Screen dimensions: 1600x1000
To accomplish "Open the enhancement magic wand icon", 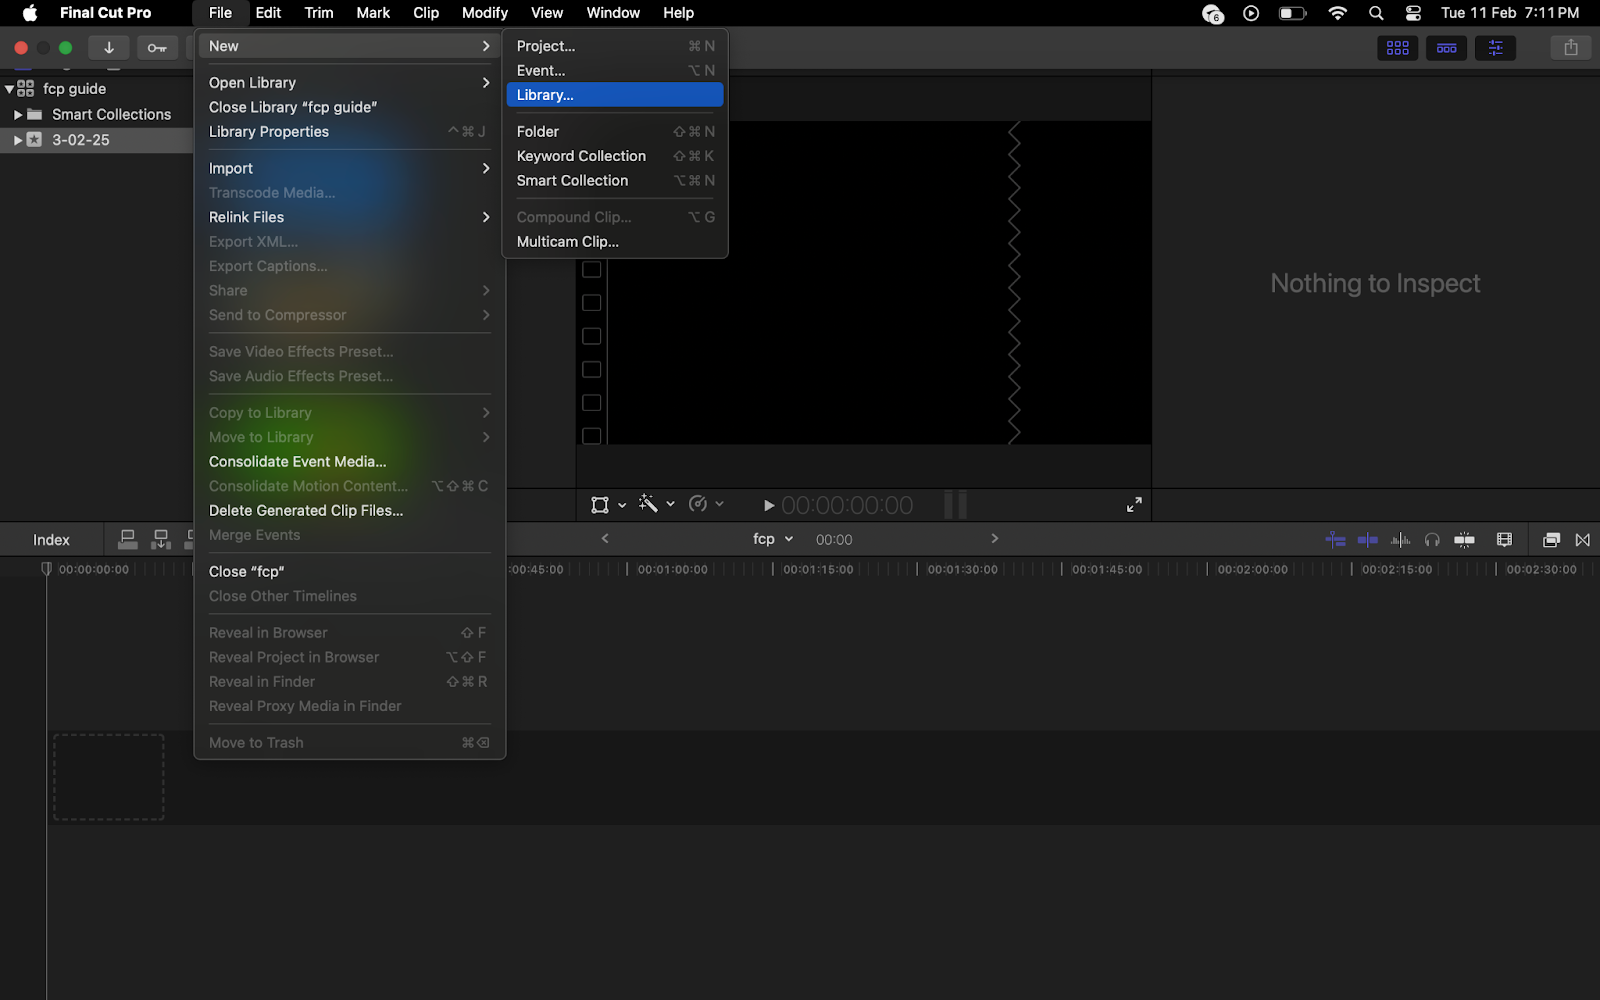I will pos(648,504).
